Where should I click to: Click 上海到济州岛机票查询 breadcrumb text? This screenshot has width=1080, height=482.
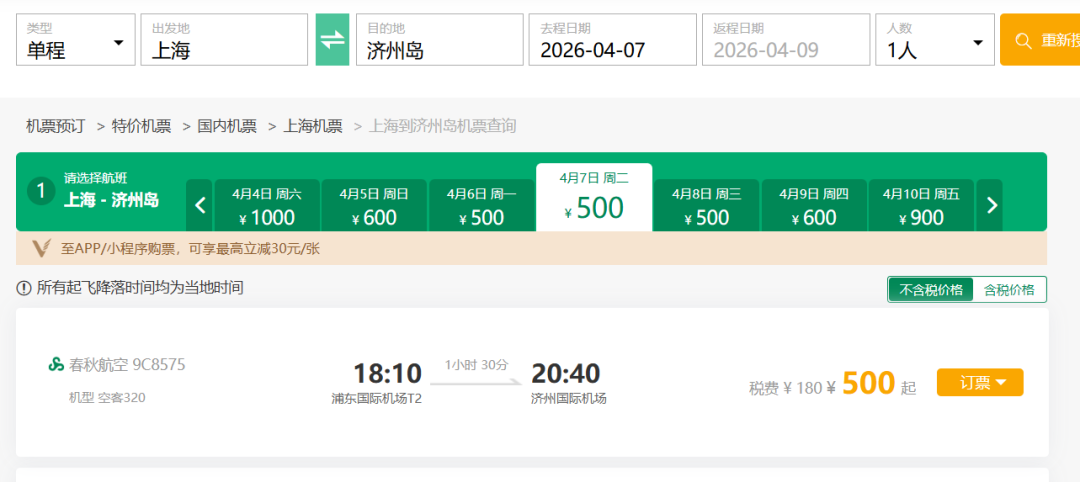(x=442, y=126)
